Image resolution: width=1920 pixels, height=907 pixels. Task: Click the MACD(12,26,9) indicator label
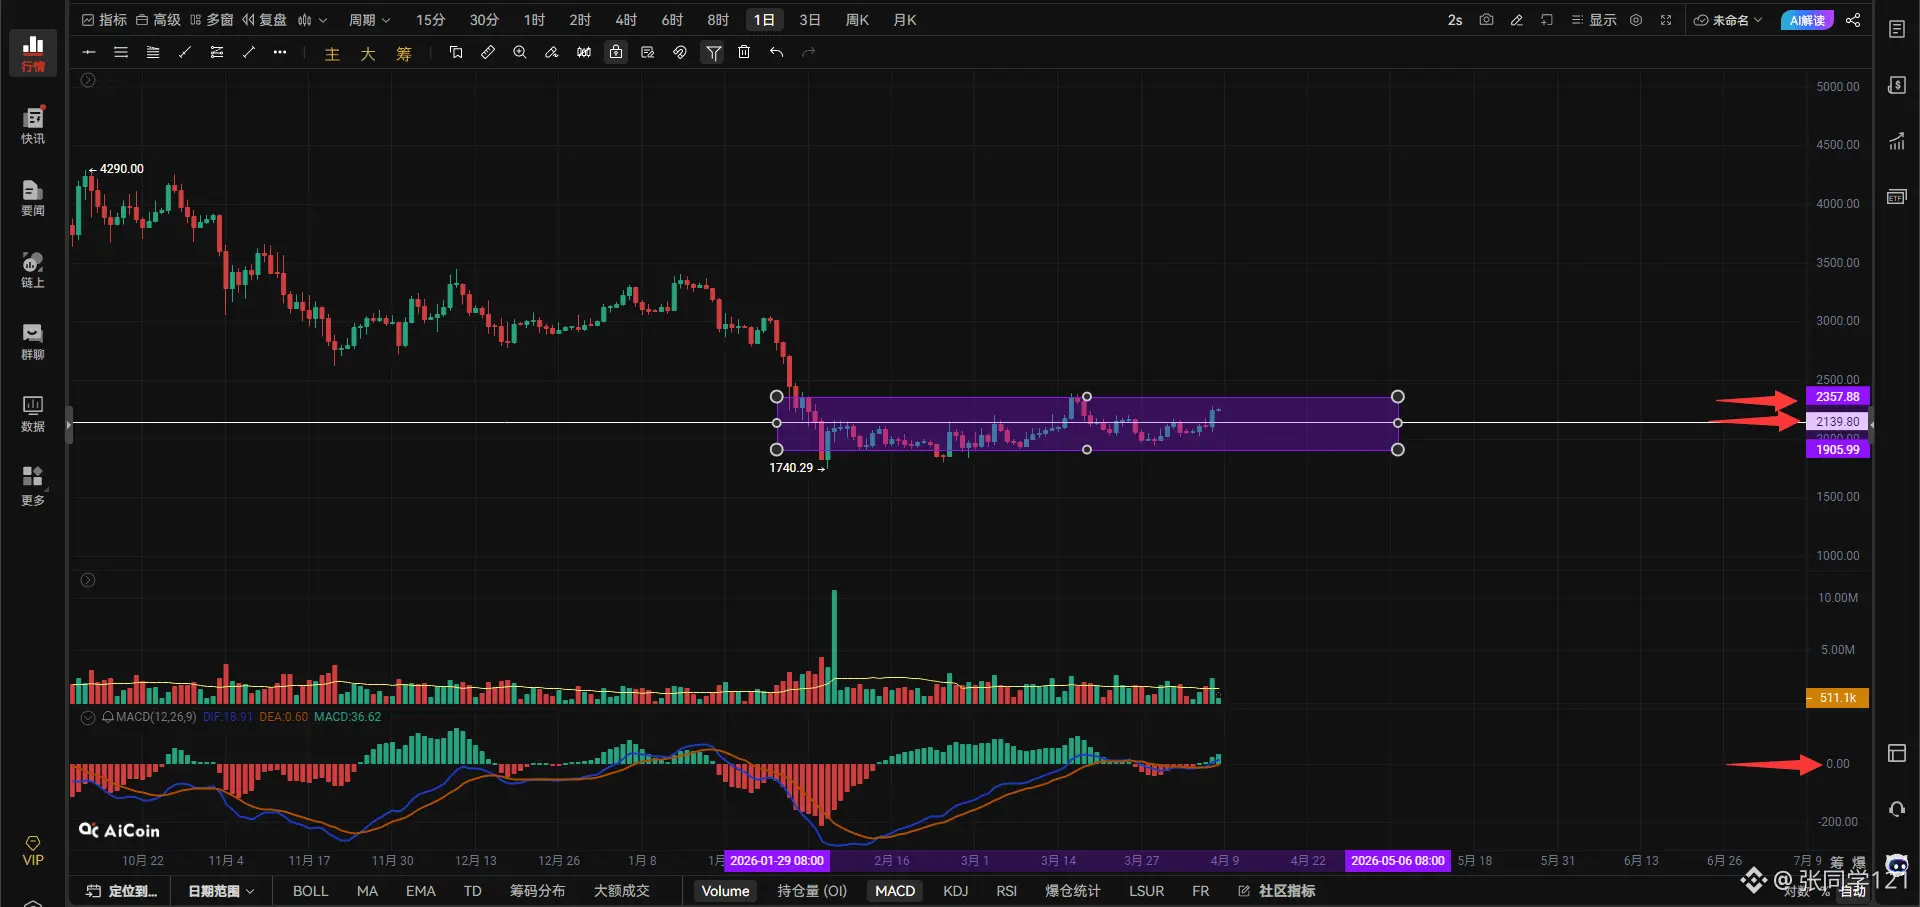coord(156,717)
